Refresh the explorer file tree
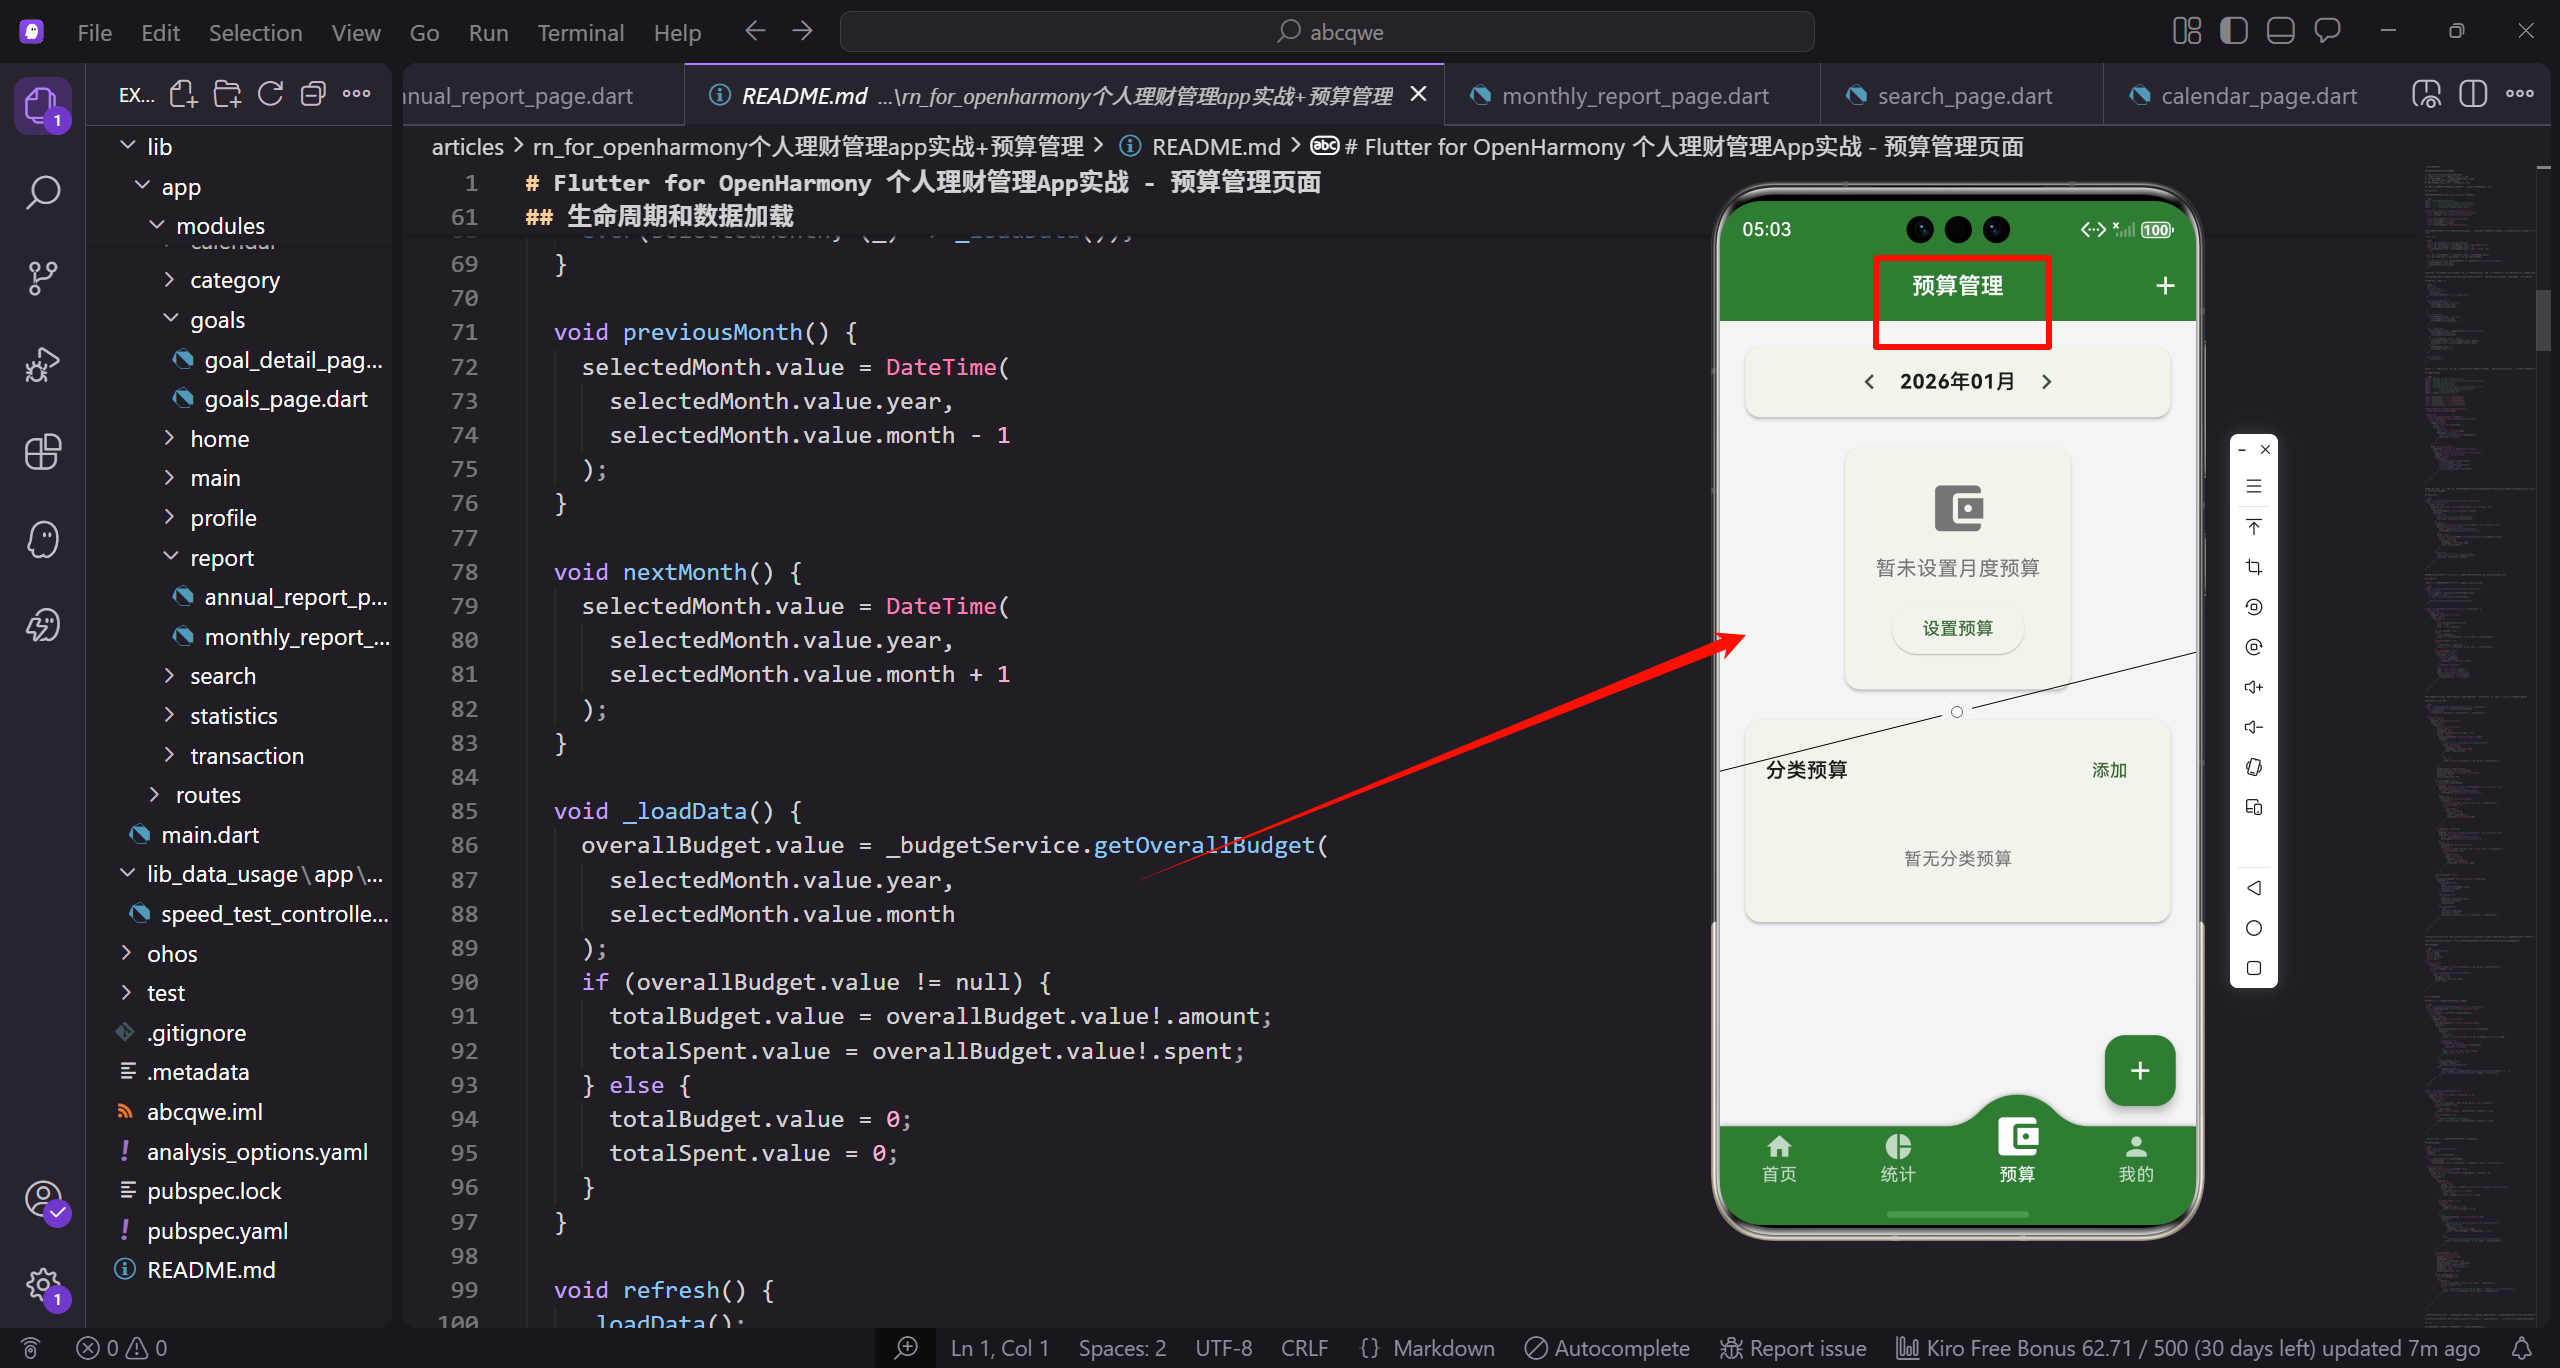Screen dimensions: 2560x1368 [x=270, y=95]
